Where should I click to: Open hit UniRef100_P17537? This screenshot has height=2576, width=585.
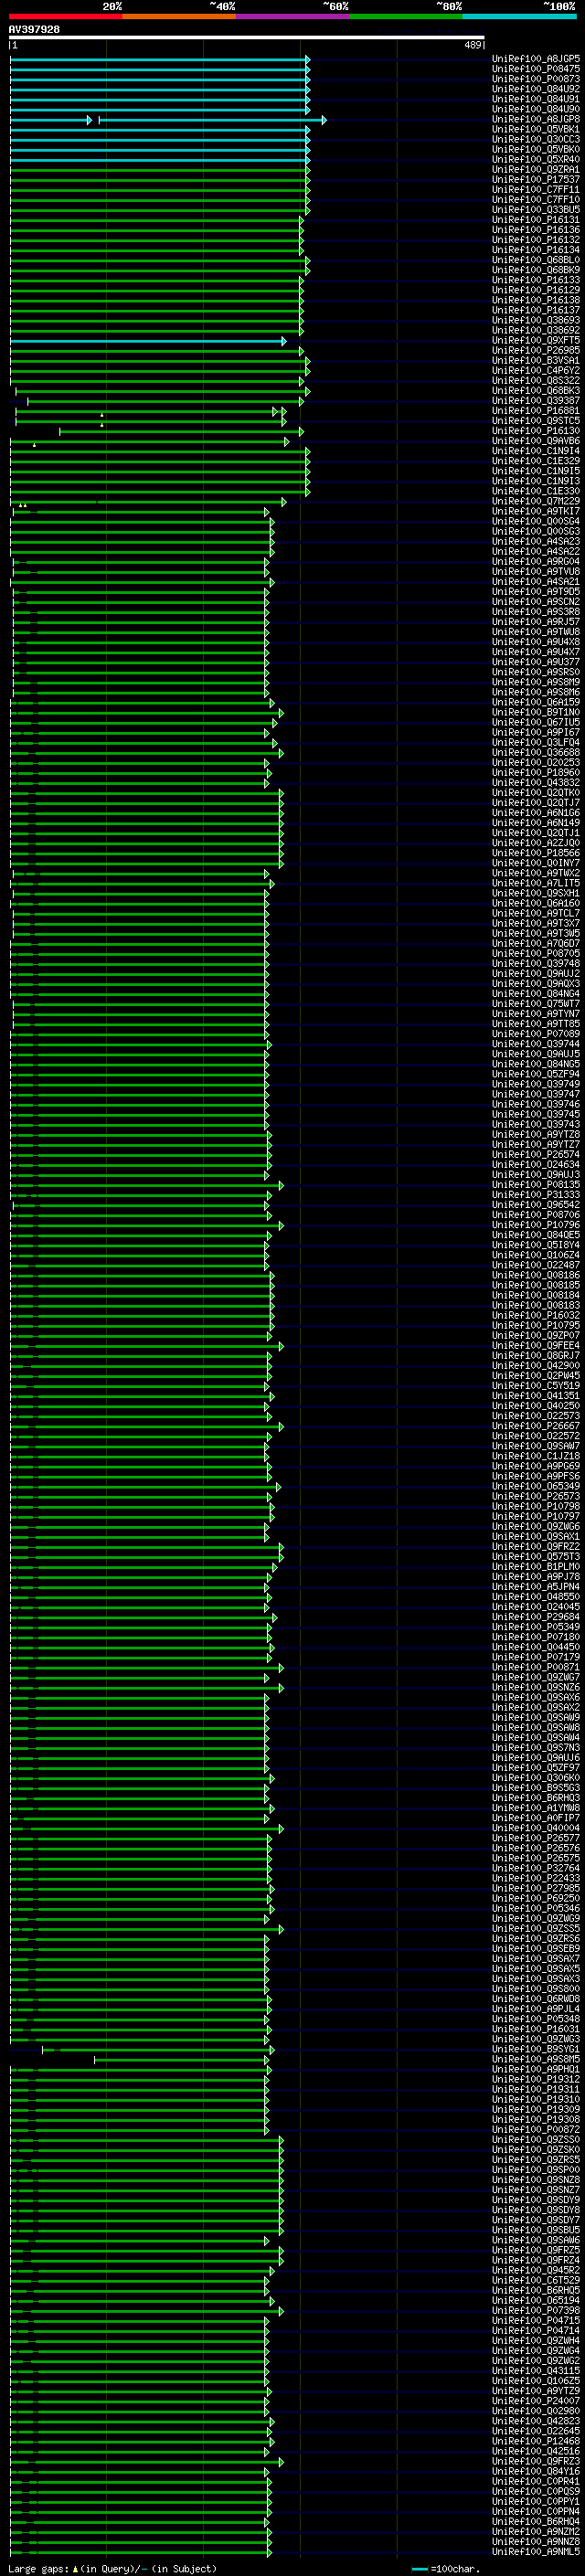click(536, 179)
